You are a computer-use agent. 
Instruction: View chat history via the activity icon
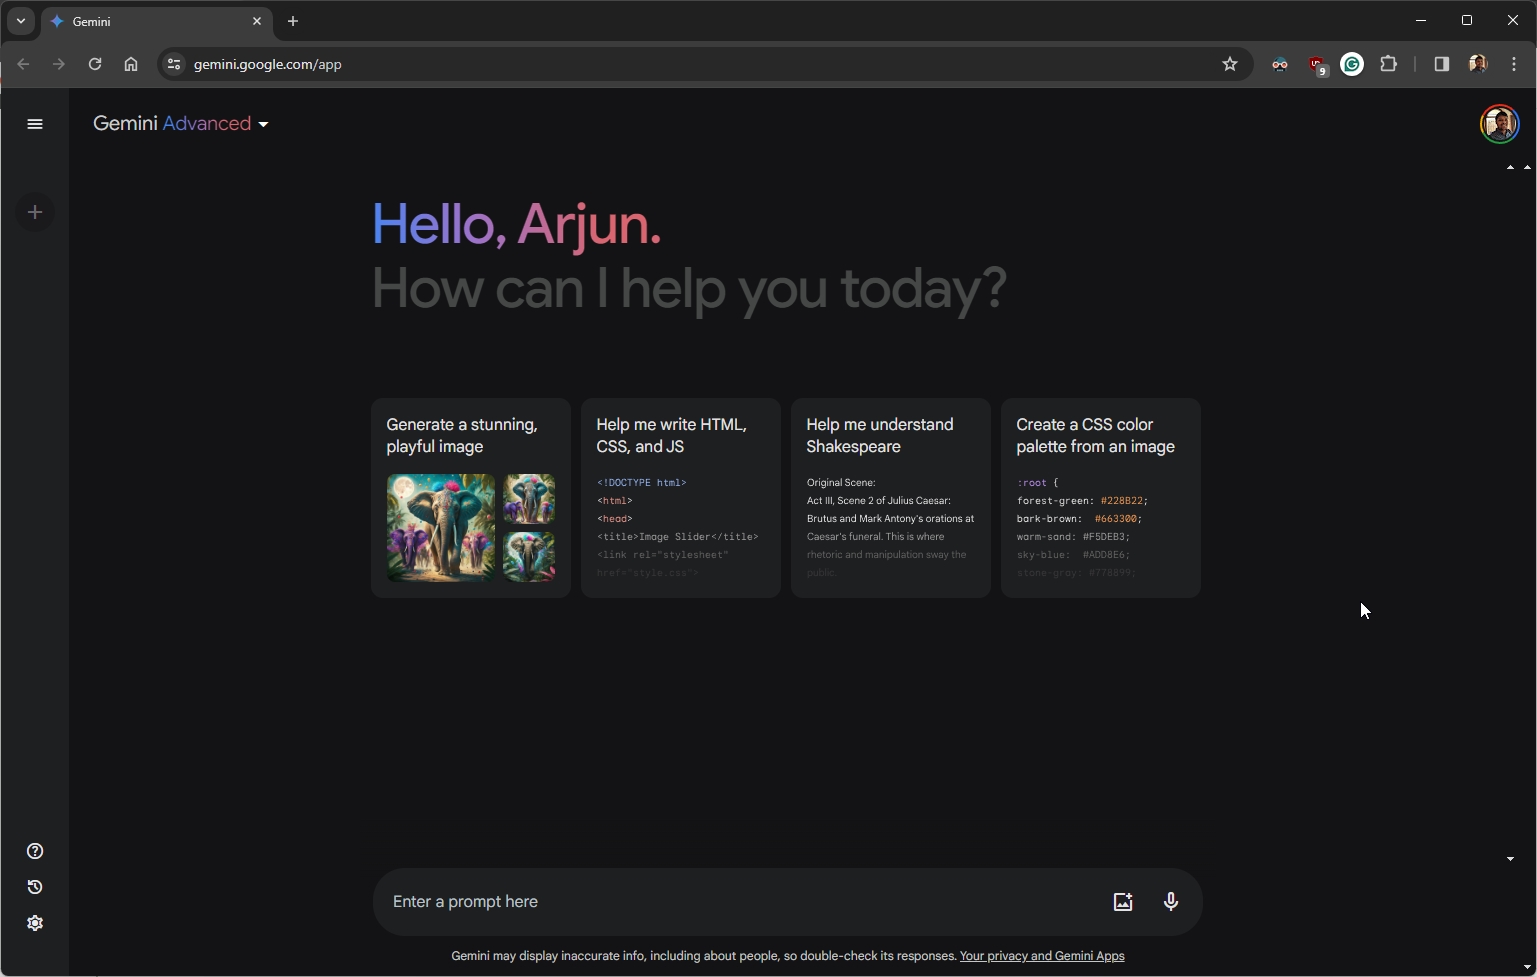(35, 887)
